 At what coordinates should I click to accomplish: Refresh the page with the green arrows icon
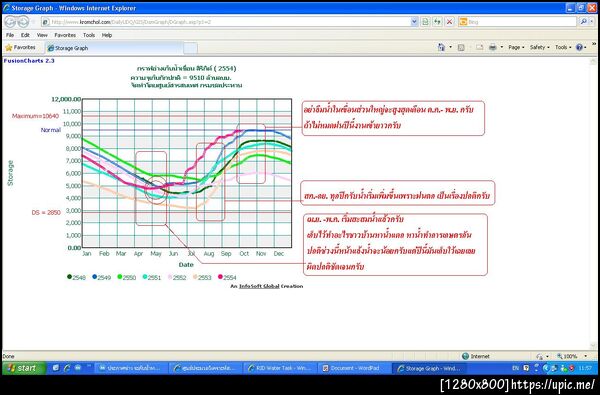coord(437,22)
